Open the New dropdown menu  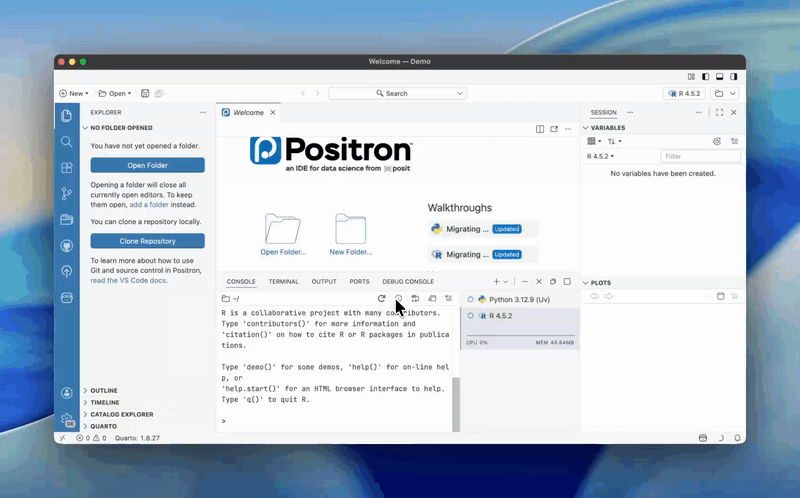[74, 93]
